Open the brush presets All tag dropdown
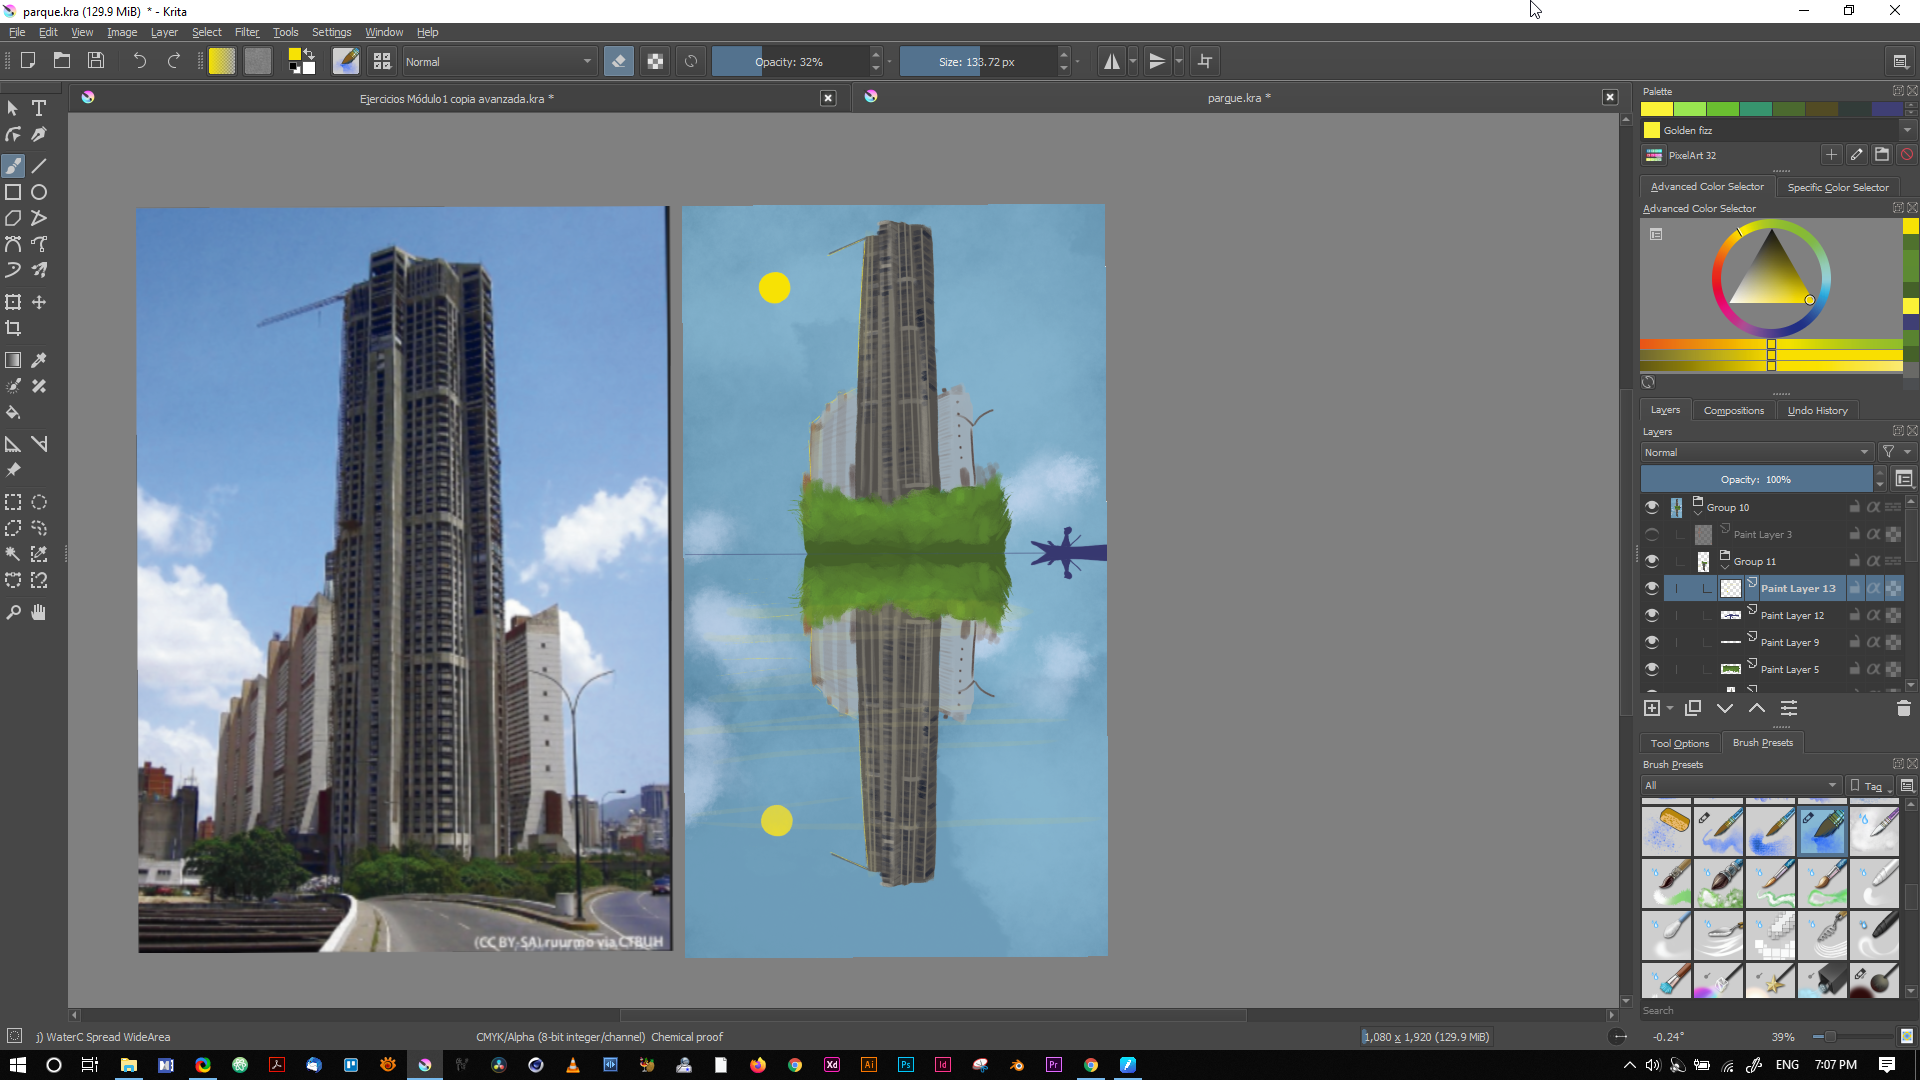The height and width of the screenshot is (1080, 1920). point(1740,785)
